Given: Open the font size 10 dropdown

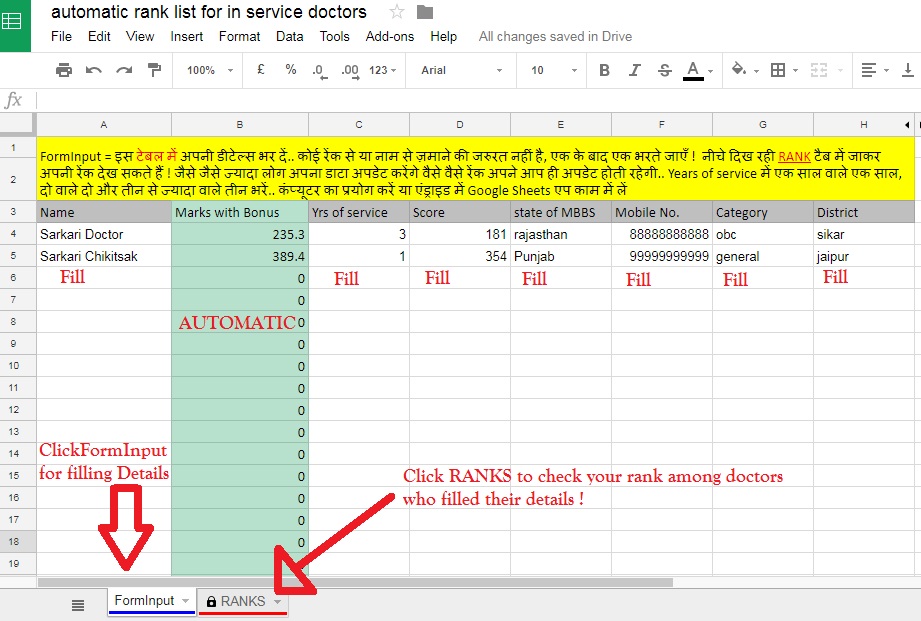Looking at the screenshot, I should click(x=554, y=70).
